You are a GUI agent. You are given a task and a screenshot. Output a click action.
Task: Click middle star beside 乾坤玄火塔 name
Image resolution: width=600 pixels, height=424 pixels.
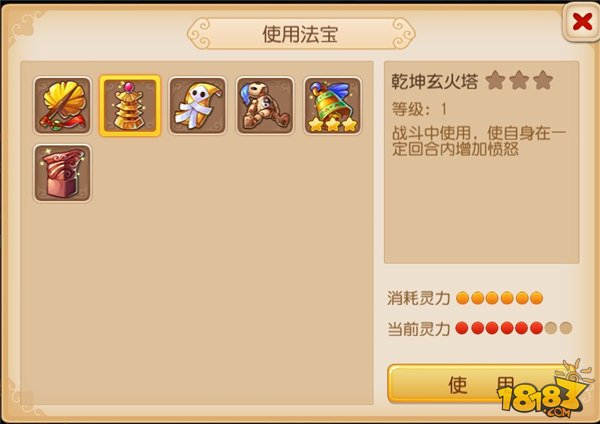pos(519,80)
